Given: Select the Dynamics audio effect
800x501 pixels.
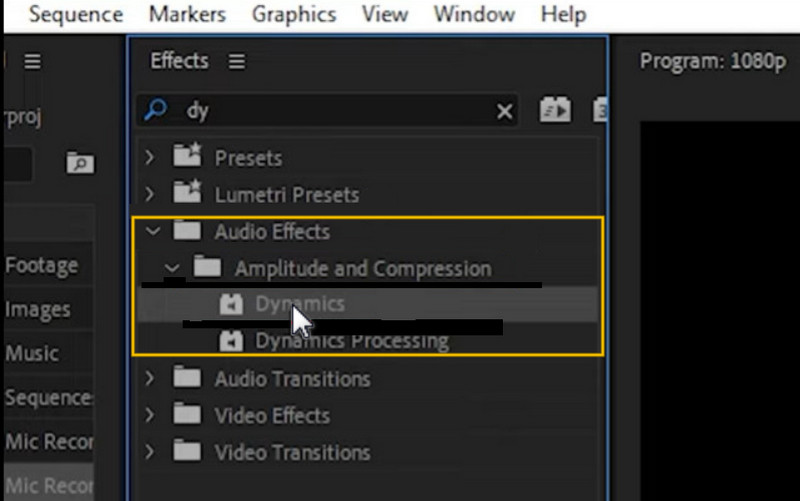Looking at the screenshot, I should point(299,304).
